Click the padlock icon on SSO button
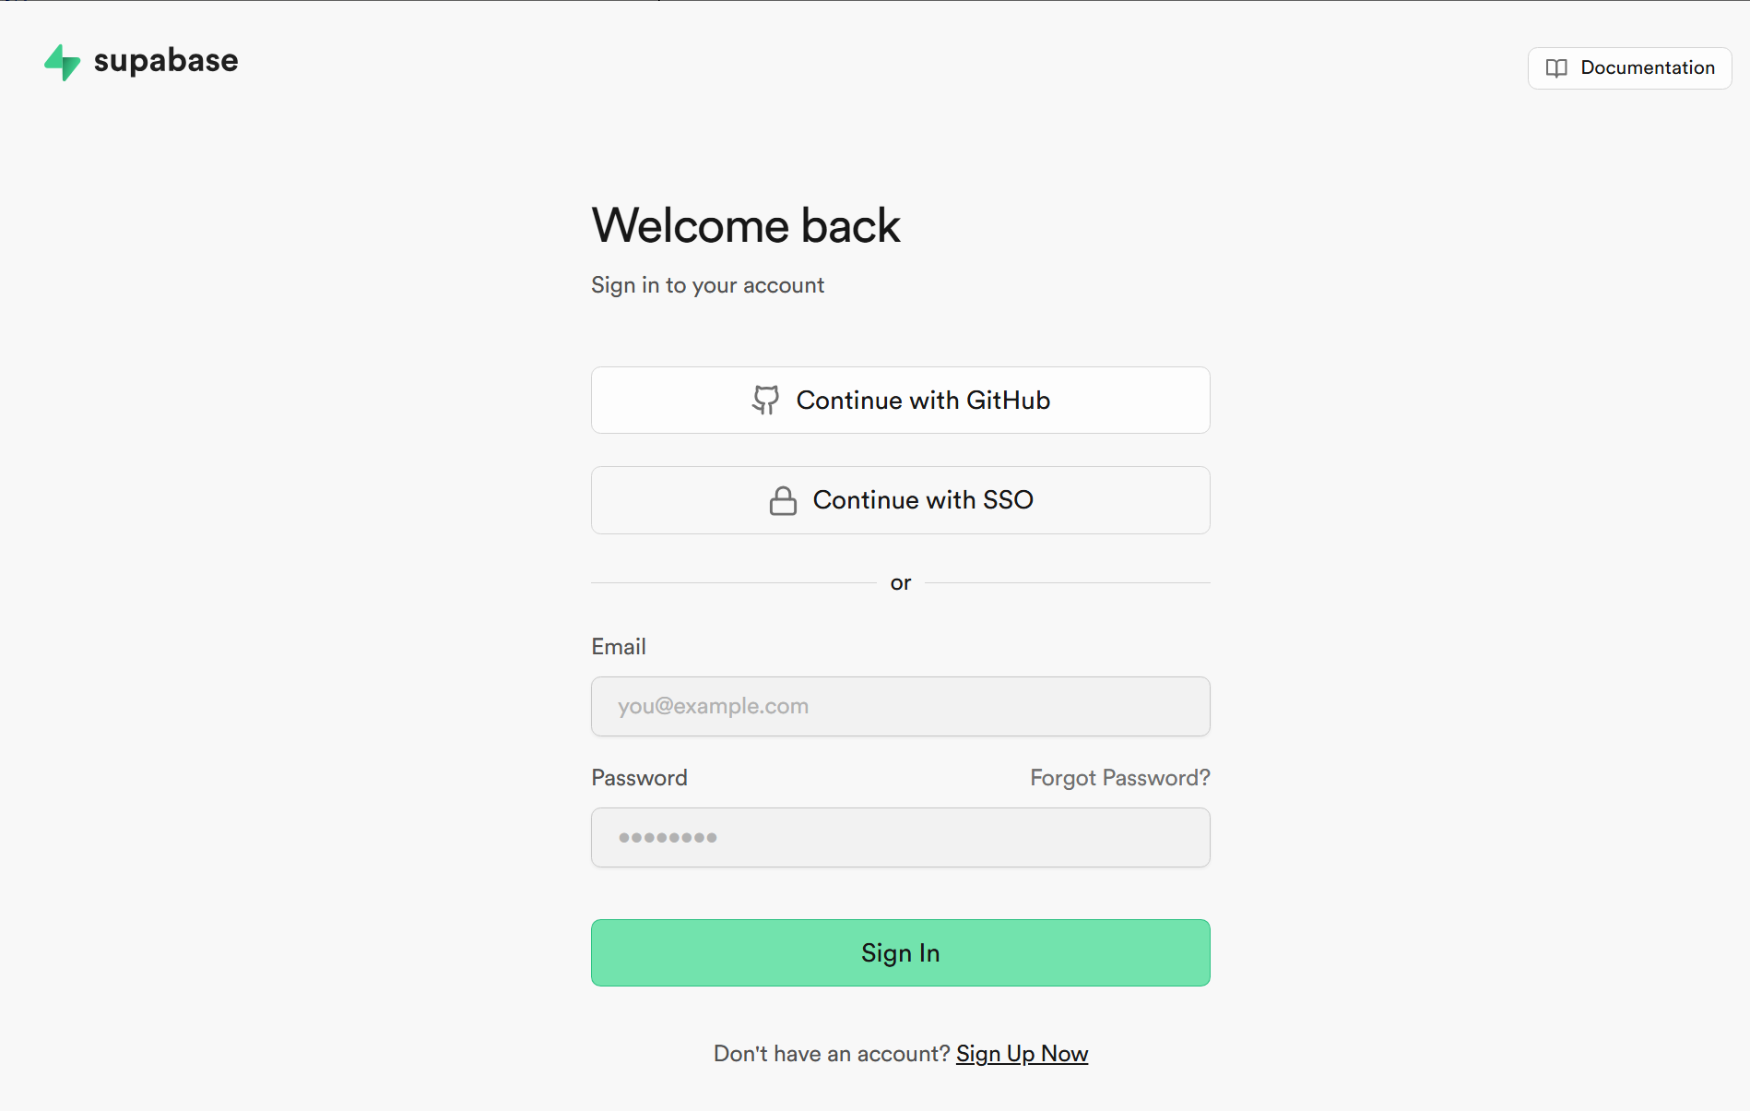Screen dimensions: 1750x1111 pos(783,500)
